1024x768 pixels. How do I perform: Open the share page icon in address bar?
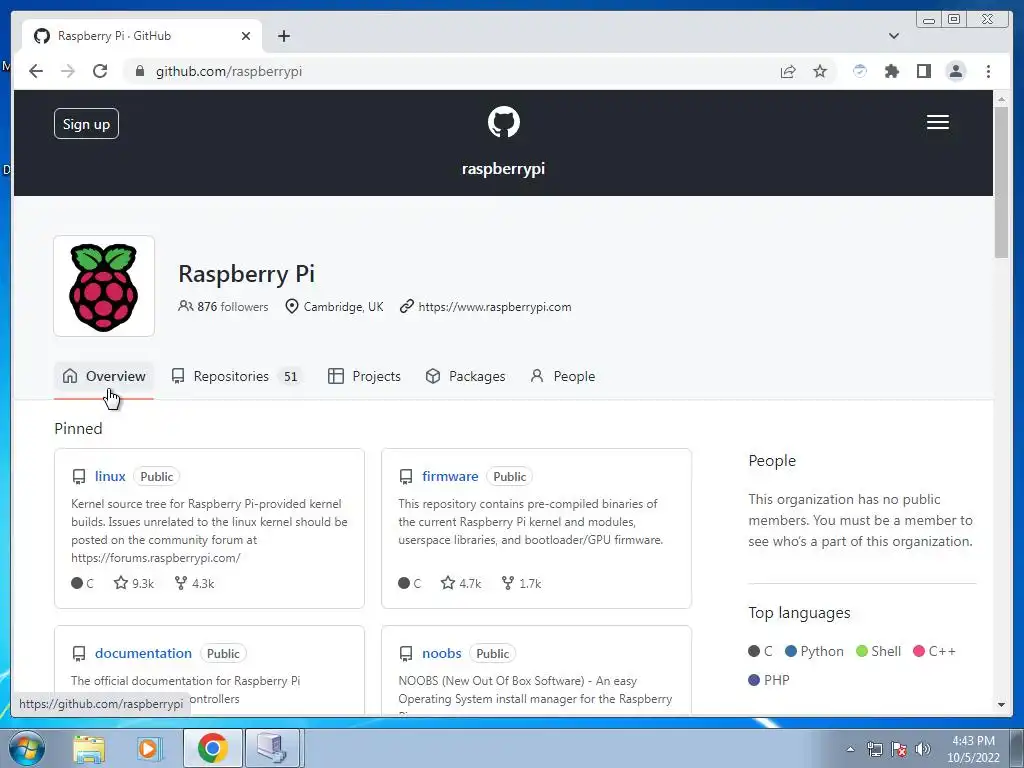pyautogui.click(x=788, y=71)
